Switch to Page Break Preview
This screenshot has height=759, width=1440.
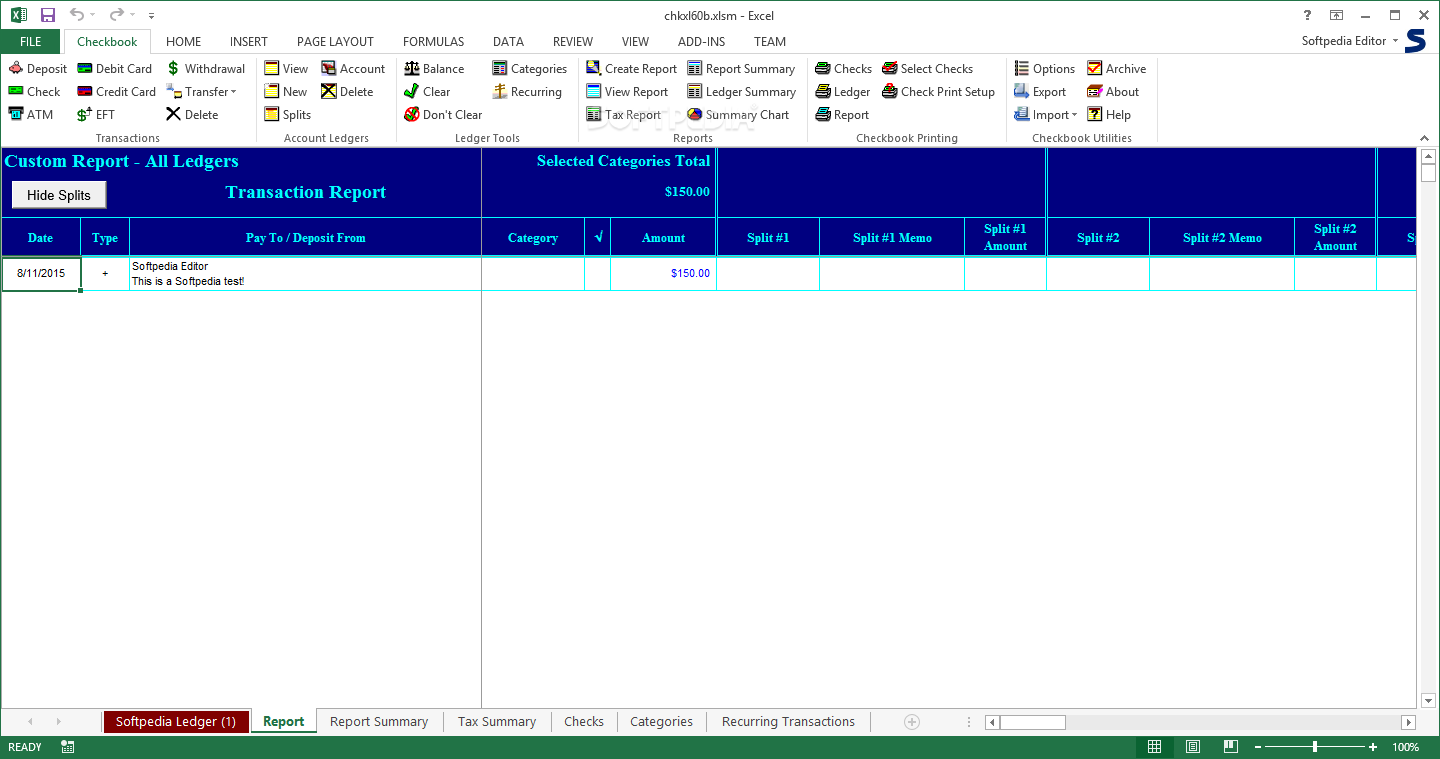[1230, 747]
